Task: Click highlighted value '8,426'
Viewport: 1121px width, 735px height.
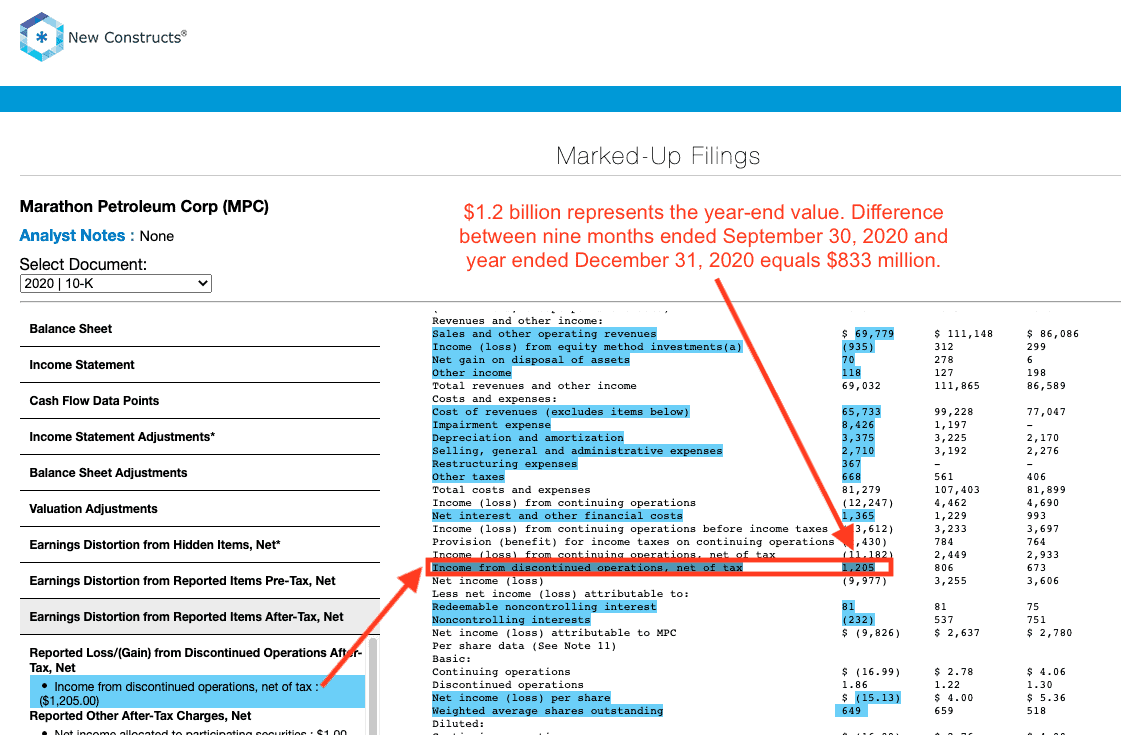Action: pyautogui.click(x=858, y=425)
